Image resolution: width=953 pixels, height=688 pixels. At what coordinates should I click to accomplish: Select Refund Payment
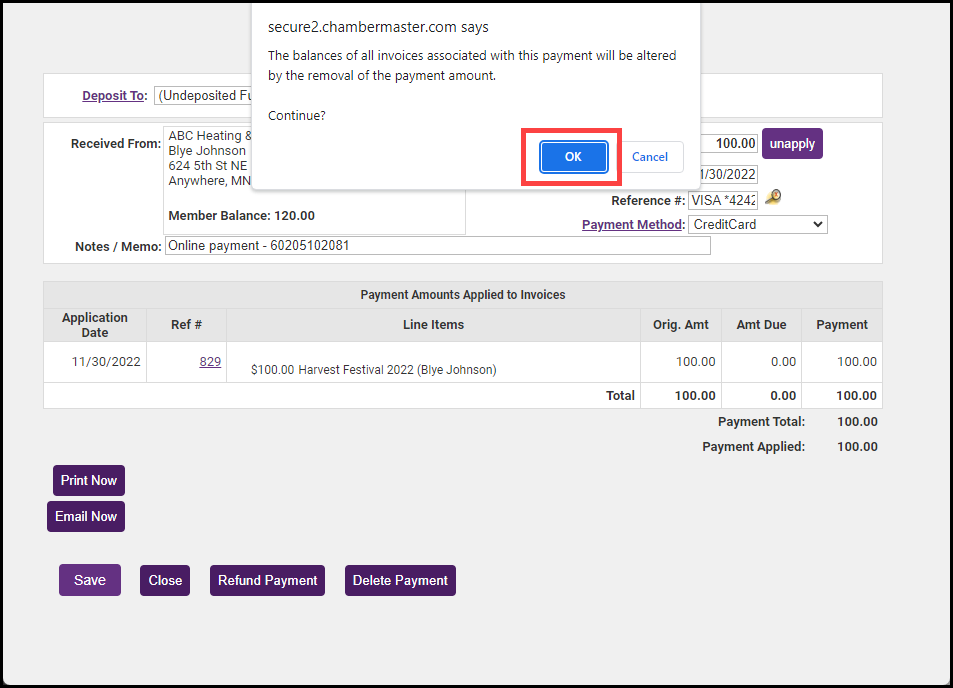coord(267,580)
